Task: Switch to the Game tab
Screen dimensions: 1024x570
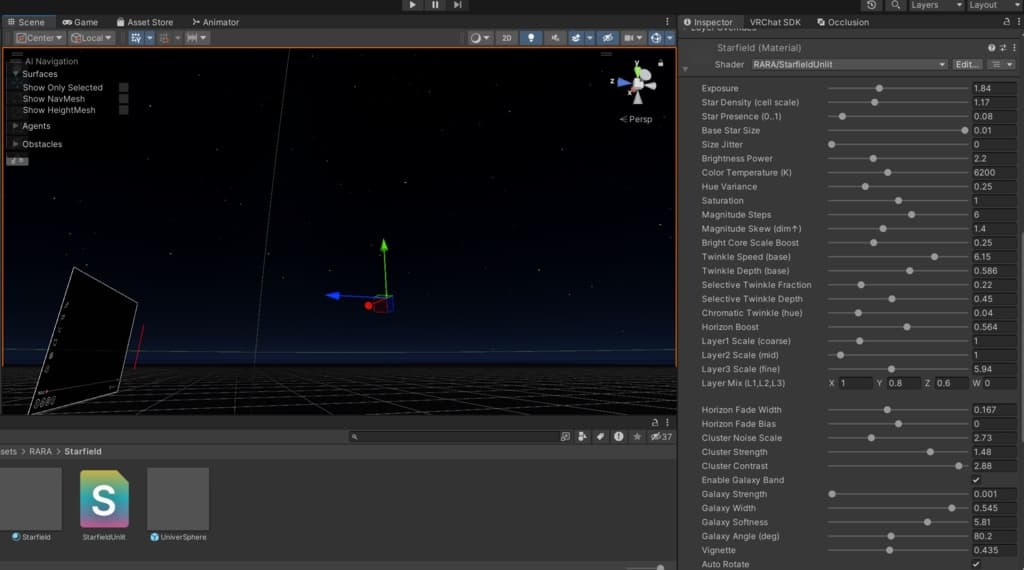Action: point(80,22)
